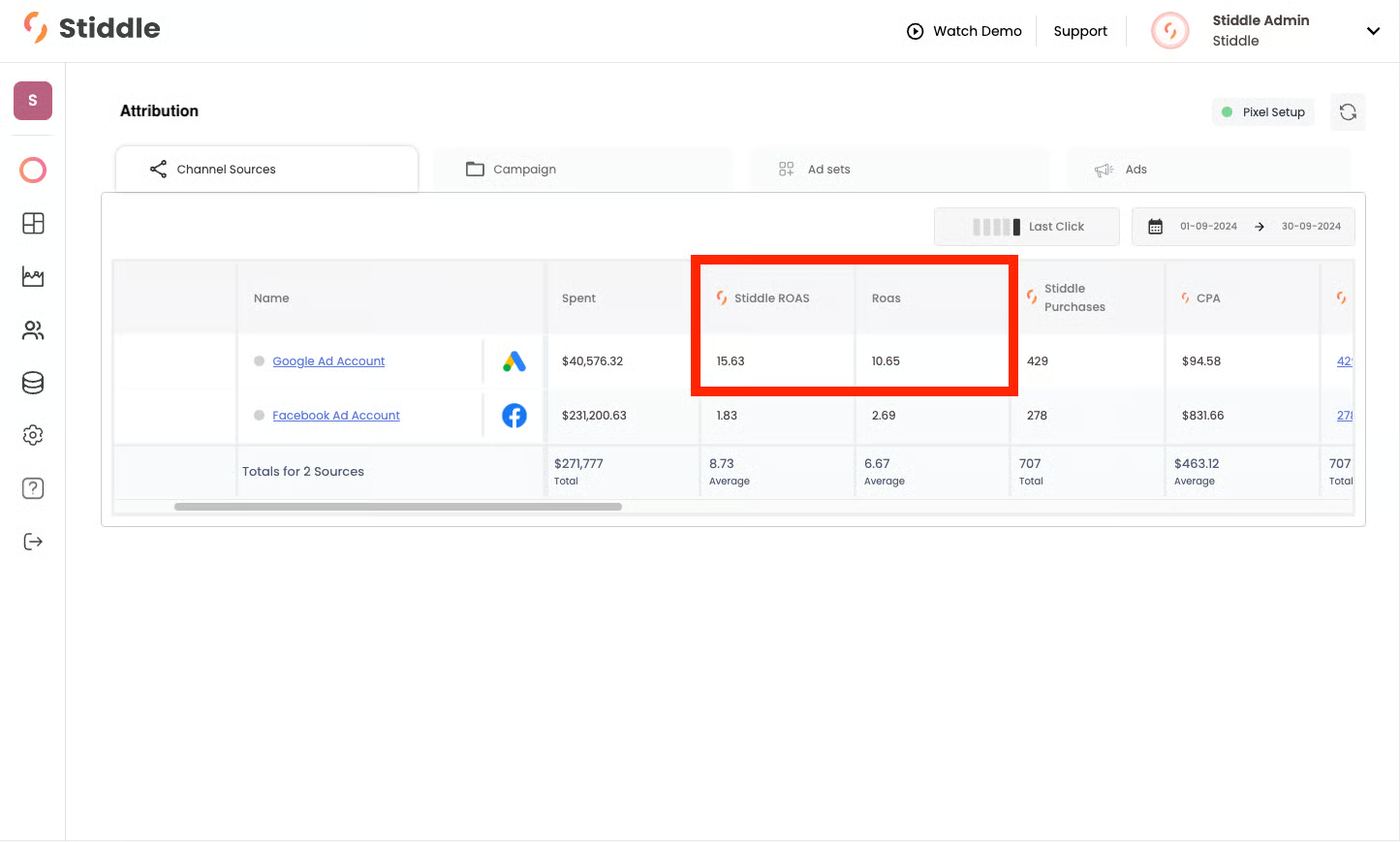The image size is (1400, 842).
Task: Click the Pixel Setup button
Action: coord(1263,112)
